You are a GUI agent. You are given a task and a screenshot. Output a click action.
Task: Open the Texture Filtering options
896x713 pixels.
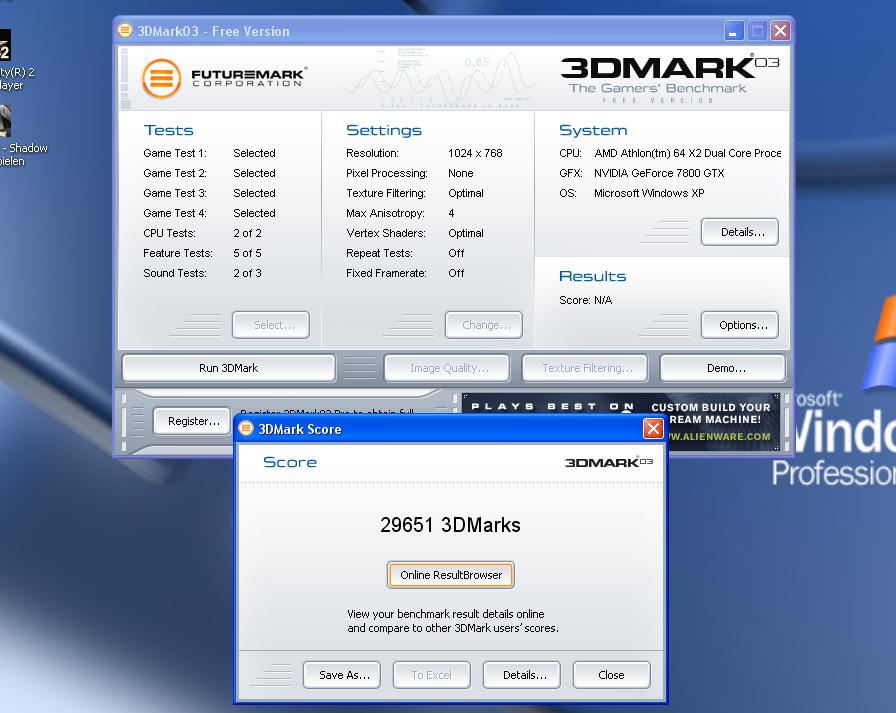[x=585, y=368]
